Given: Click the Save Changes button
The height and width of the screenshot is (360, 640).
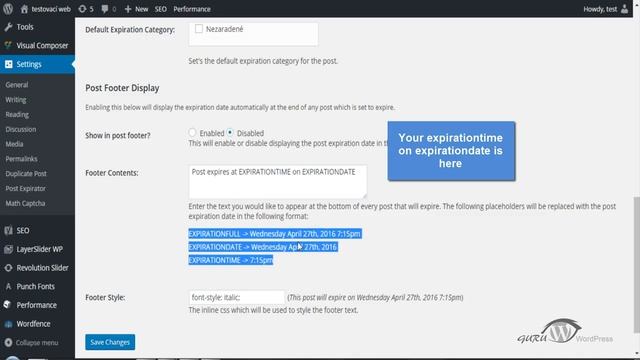Looking at the screenshot, I should coord(110,342).
